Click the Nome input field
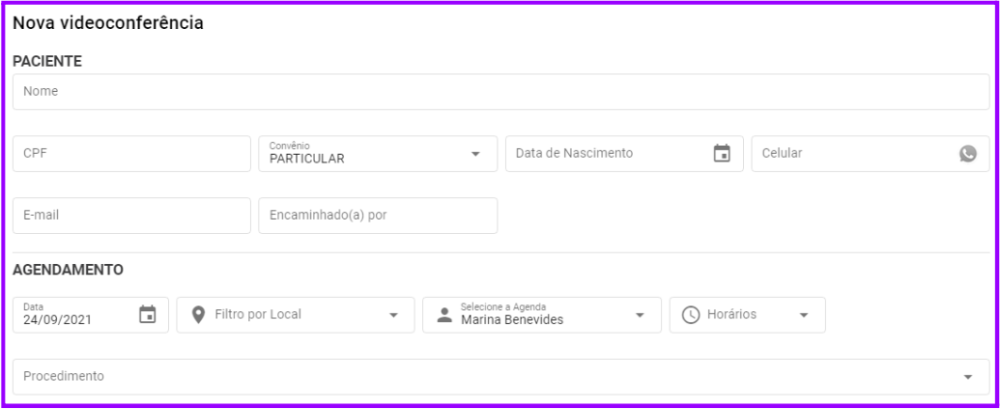Screen dimensions: 1000x409 pos(500,92)
